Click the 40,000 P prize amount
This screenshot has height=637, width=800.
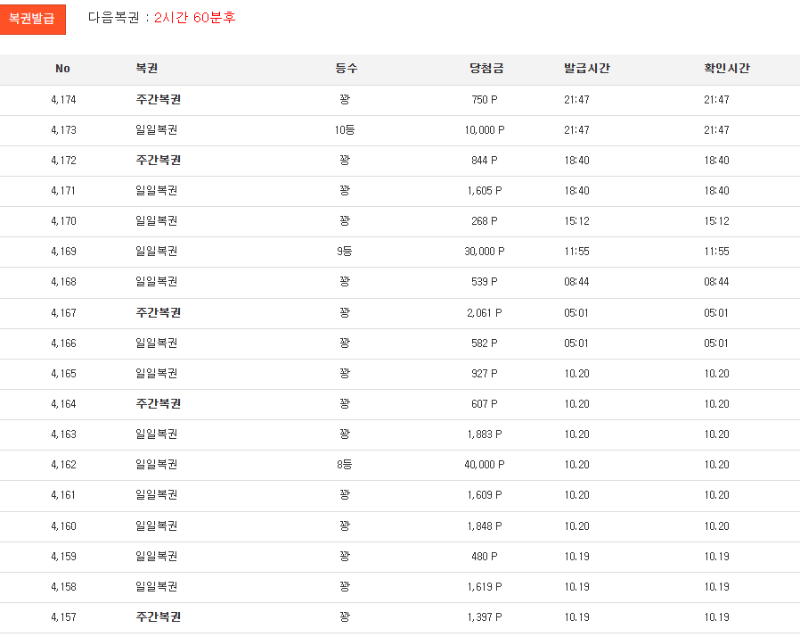point(484,465)
